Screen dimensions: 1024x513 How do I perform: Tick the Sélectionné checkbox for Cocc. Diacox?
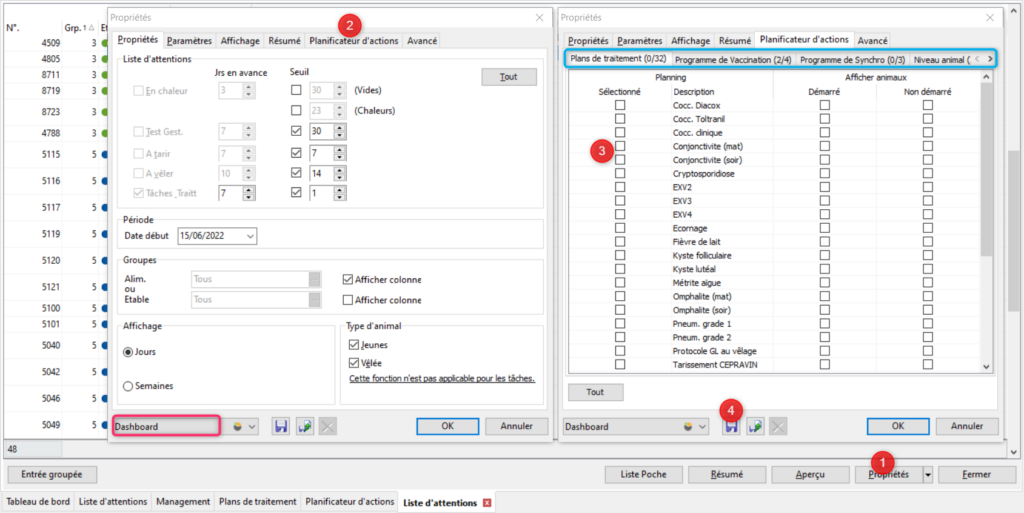[620, 105]
